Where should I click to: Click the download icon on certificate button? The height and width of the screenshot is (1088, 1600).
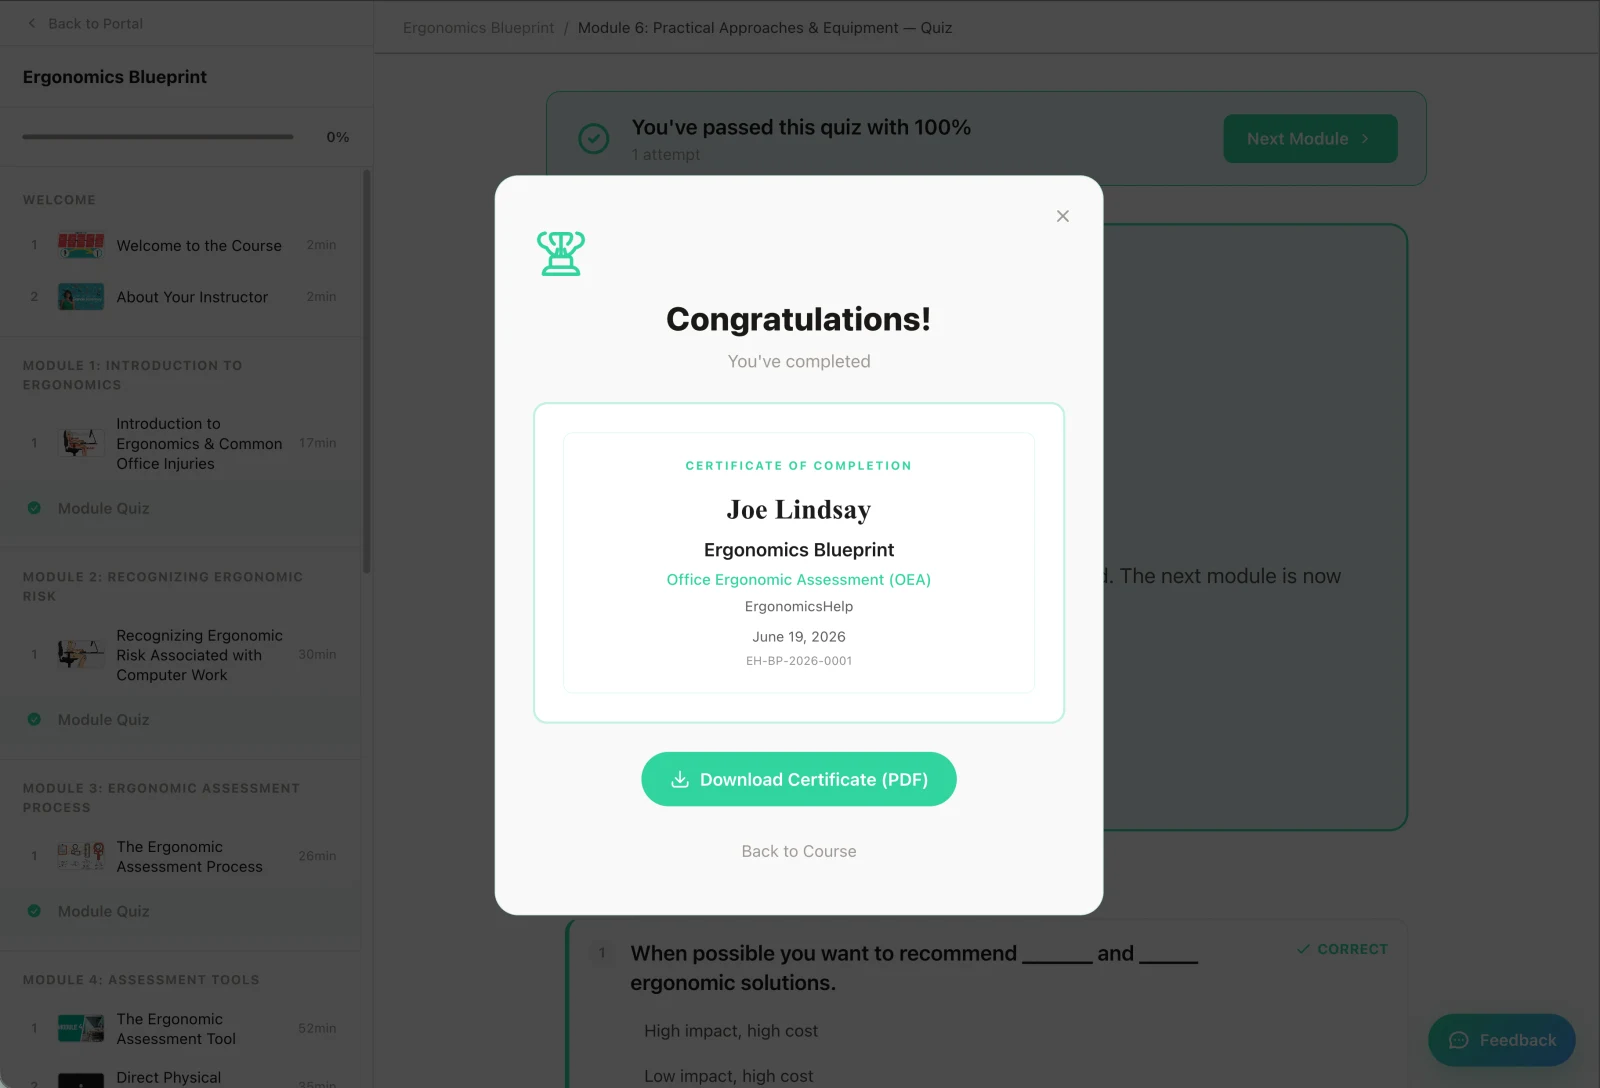click(680, 779)
